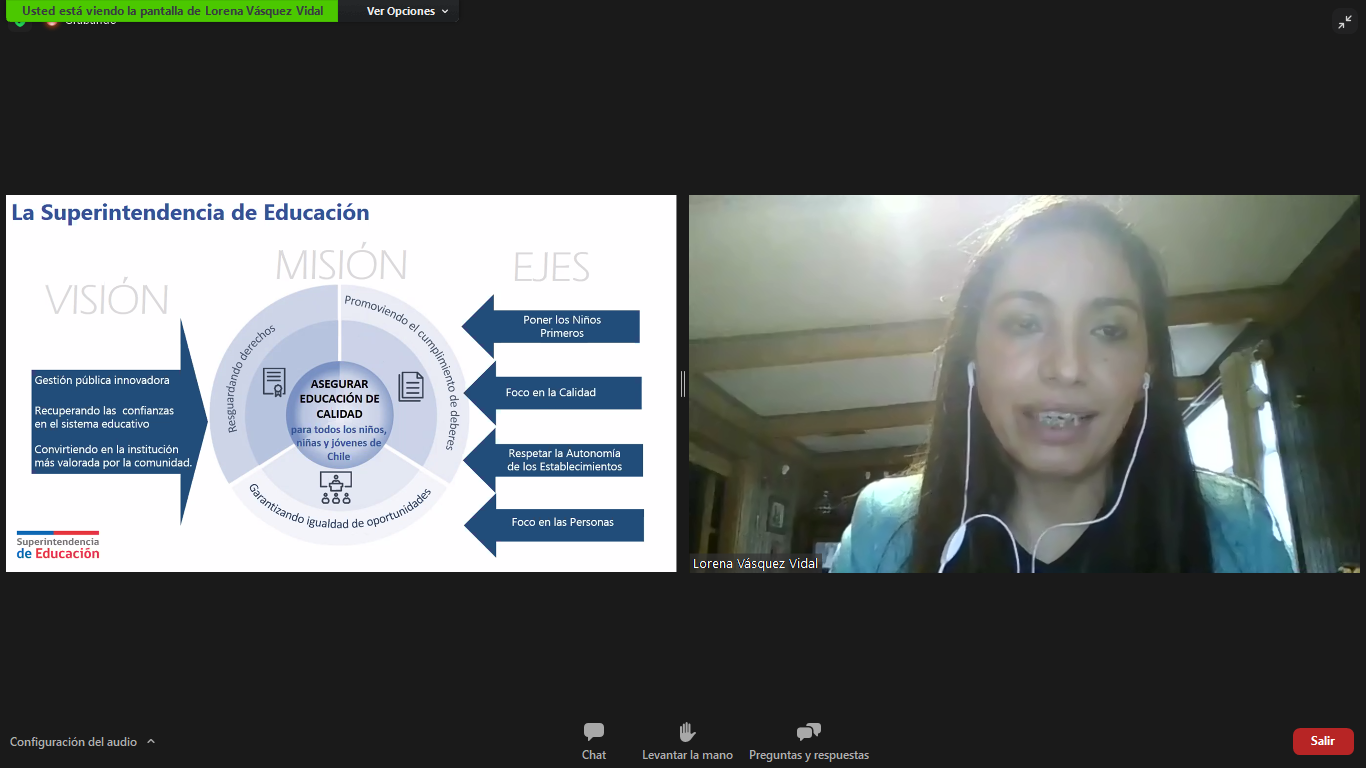Click the divider handle between slide and video
Screen dimensions: 1366x768
(x=683, y=383)
